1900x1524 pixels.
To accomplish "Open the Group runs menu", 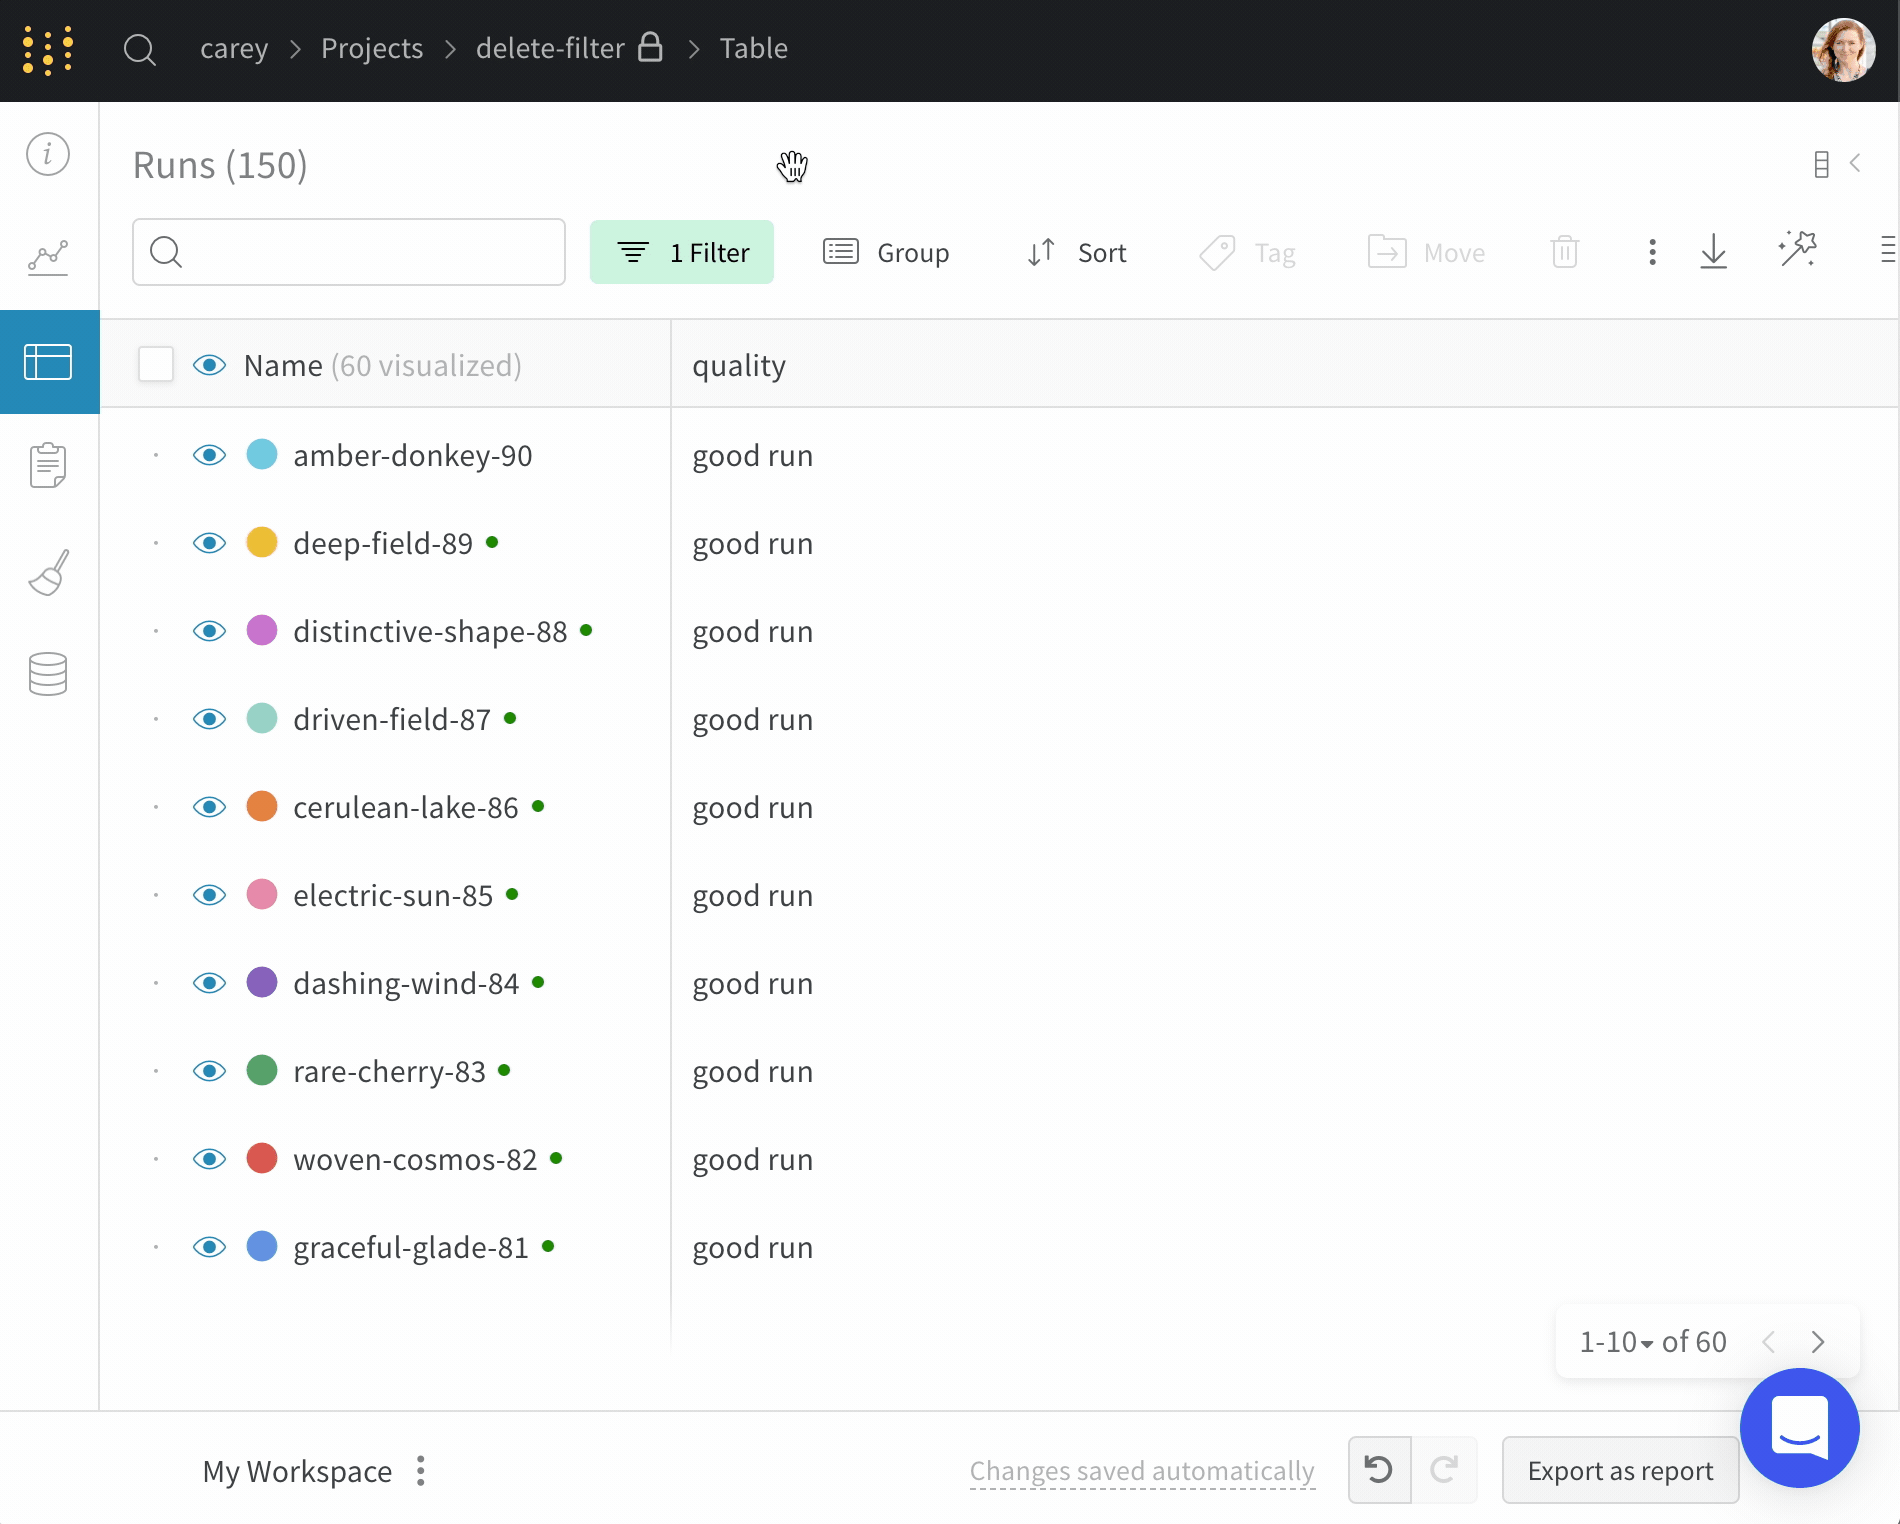I will (x=886, y=252).
